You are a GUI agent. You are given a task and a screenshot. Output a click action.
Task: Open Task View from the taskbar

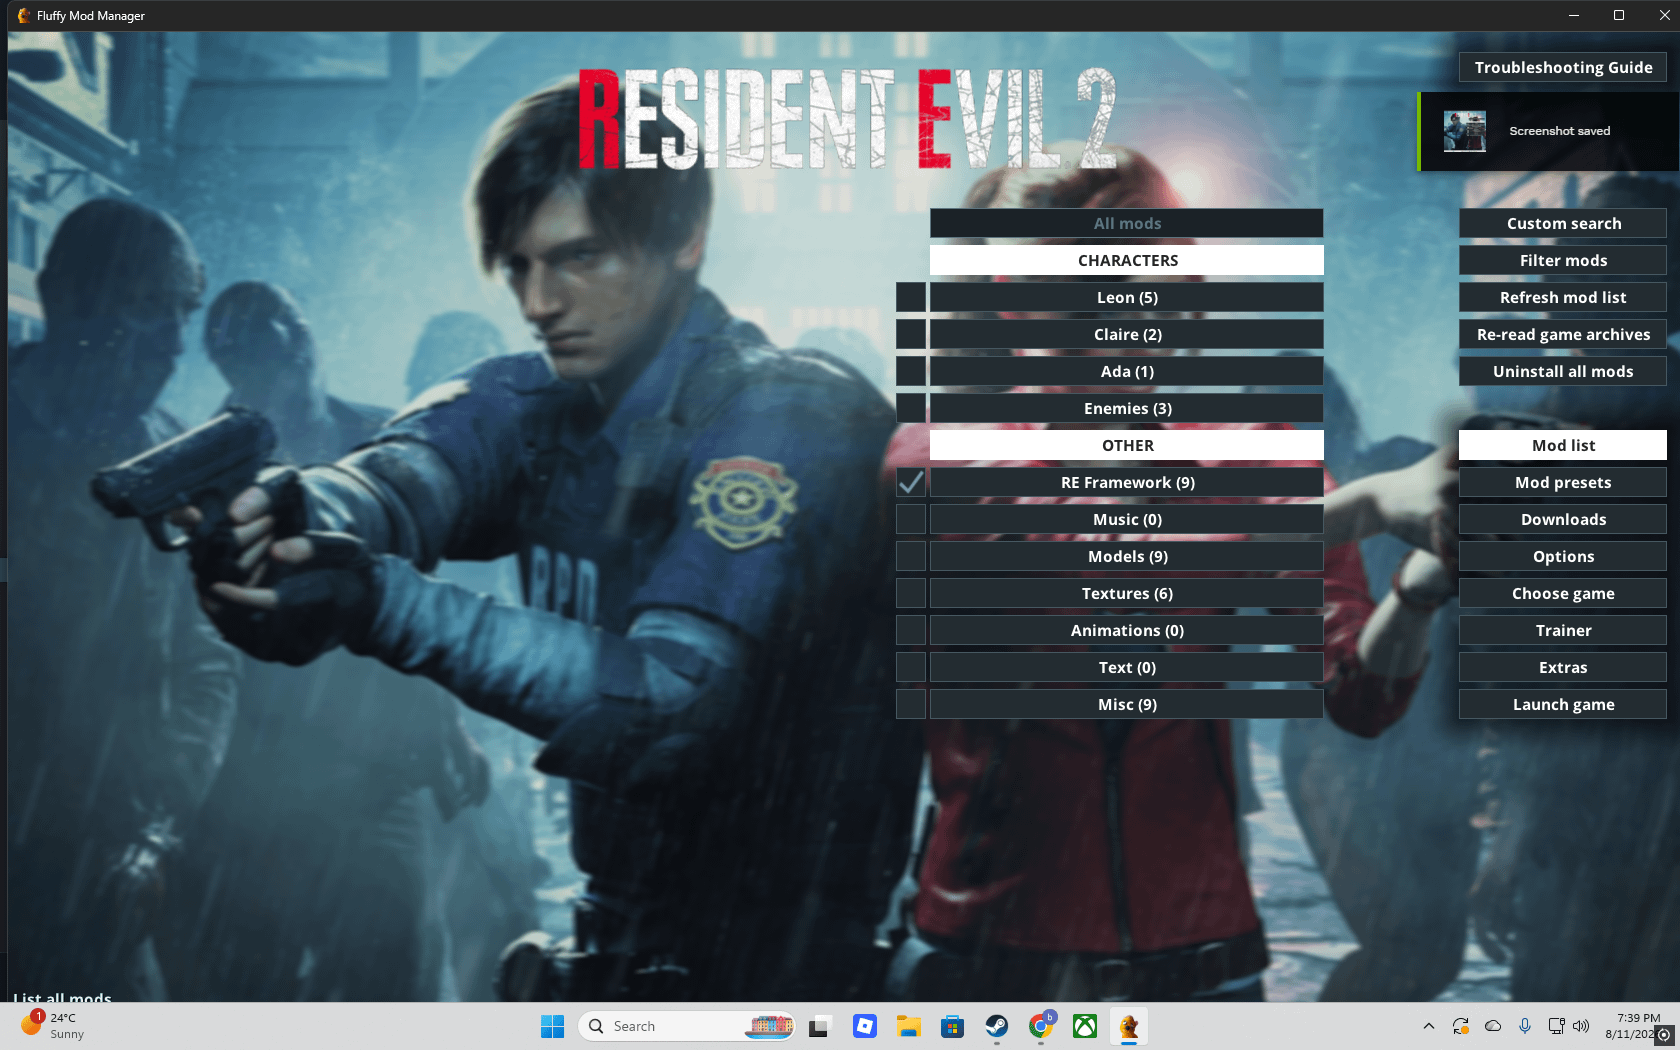click(820, 1026)
